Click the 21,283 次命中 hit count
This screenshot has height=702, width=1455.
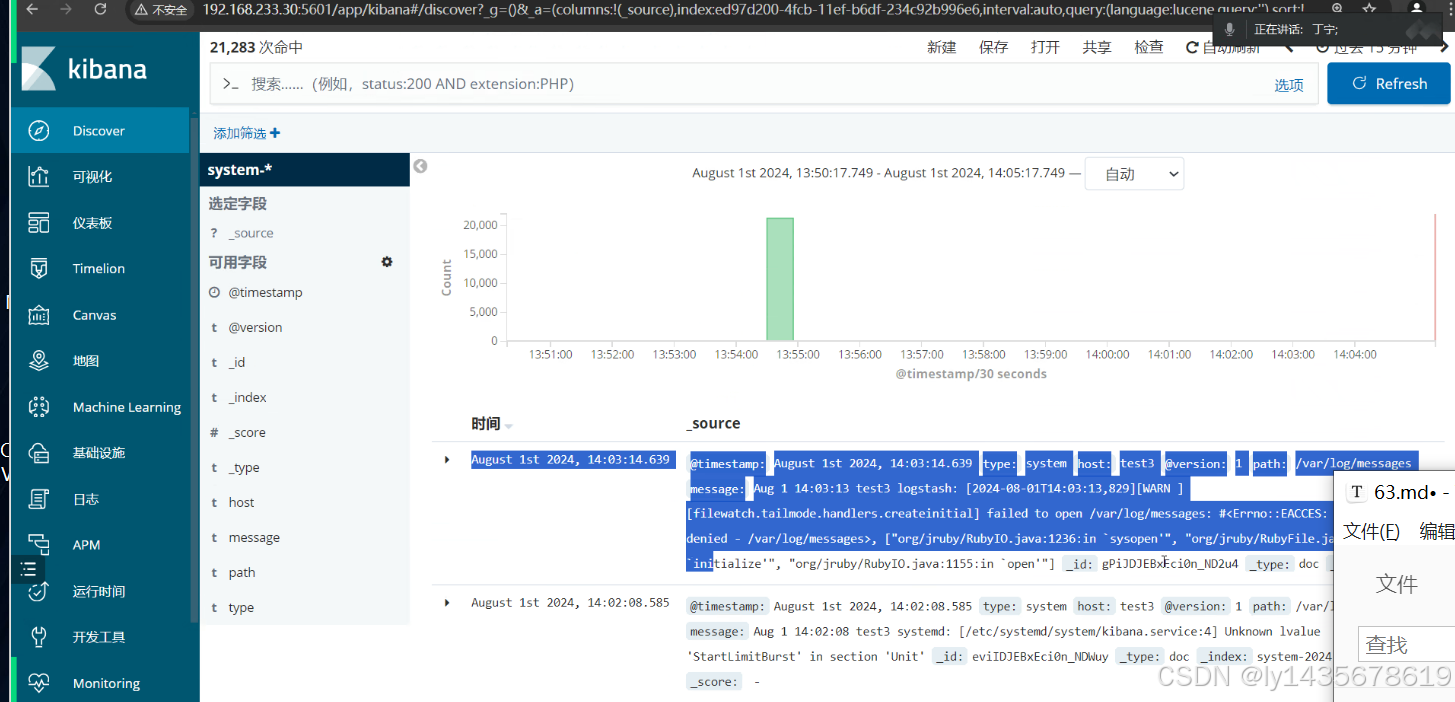[x=256, y=47]
